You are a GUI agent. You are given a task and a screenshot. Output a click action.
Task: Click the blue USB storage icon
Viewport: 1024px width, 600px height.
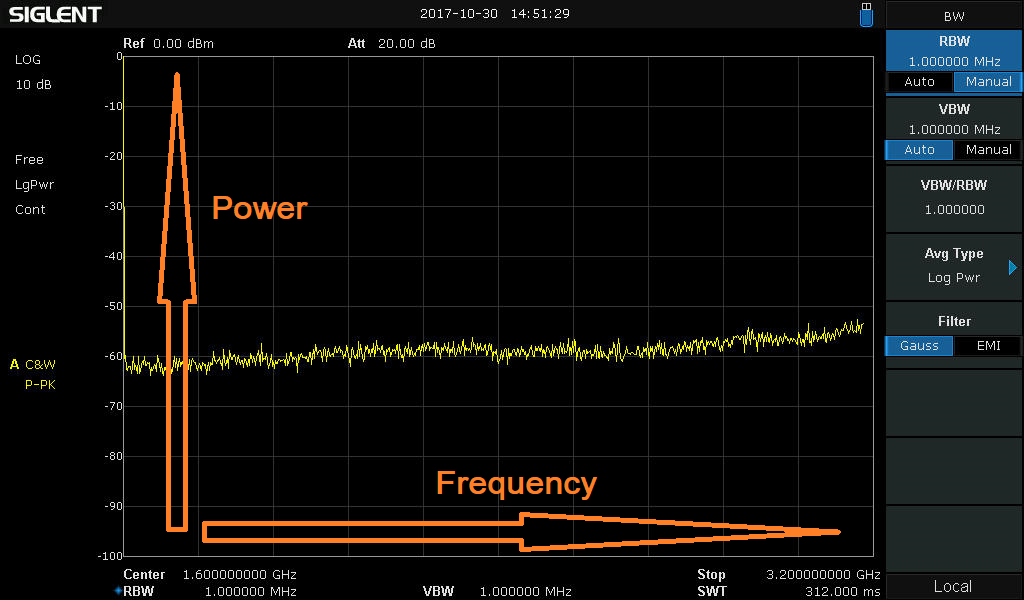point(866,14)
